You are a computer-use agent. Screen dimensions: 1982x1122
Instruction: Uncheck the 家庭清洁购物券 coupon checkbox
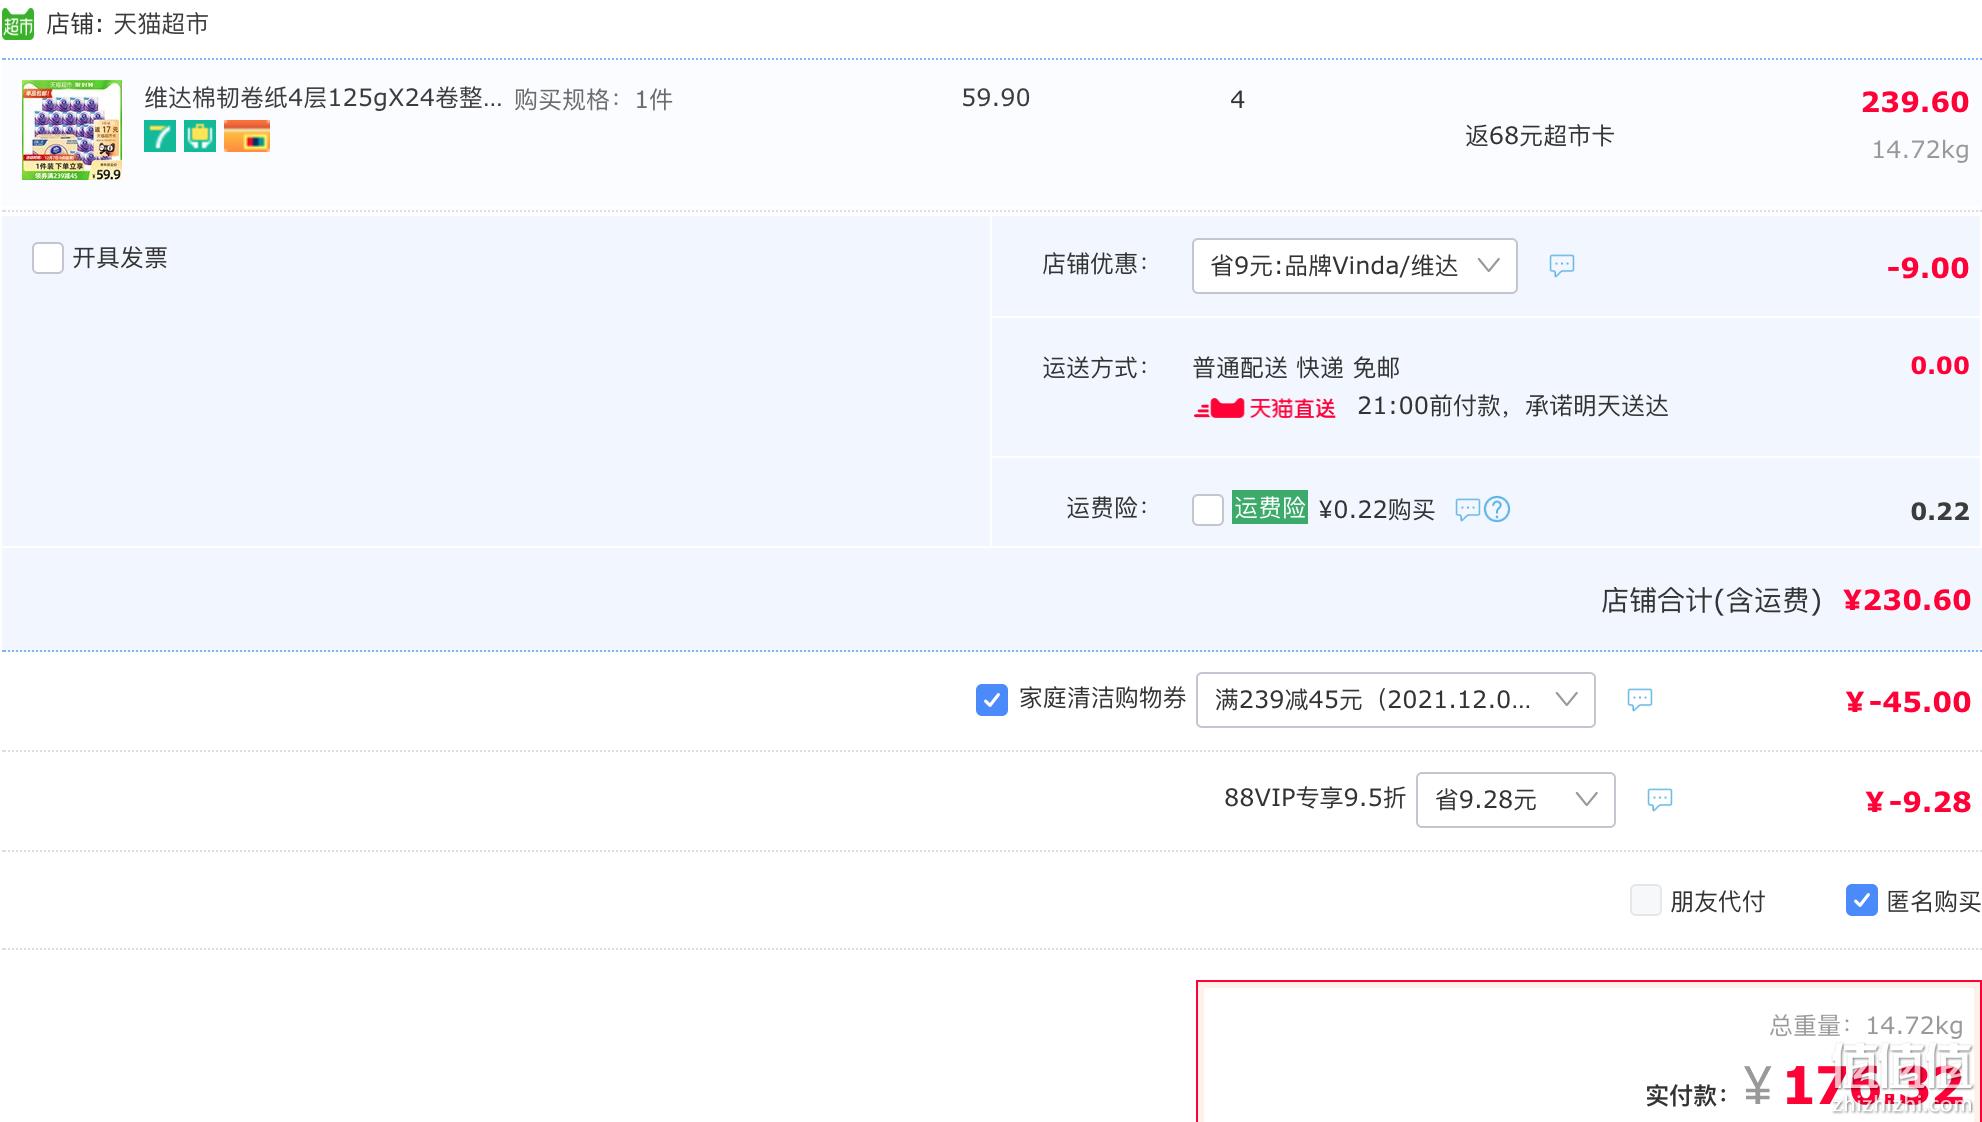point(992,700)
